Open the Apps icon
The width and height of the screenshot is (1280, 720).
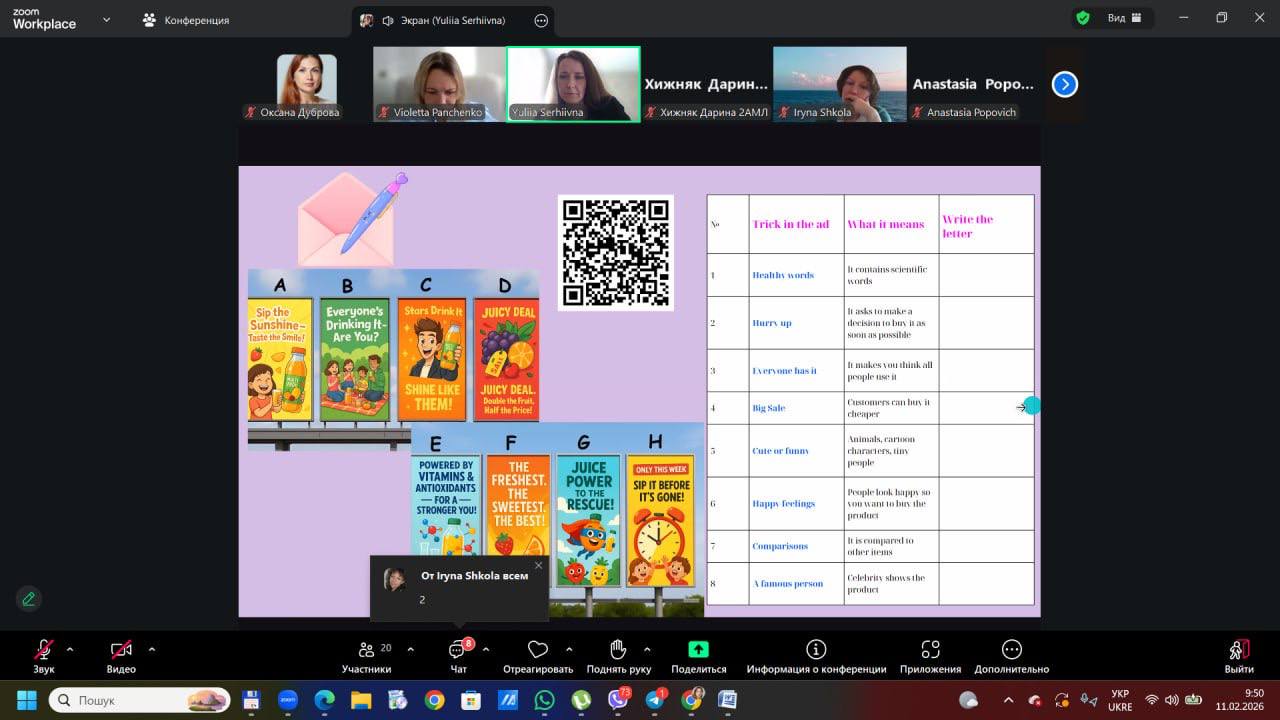[x=930, y=650]
